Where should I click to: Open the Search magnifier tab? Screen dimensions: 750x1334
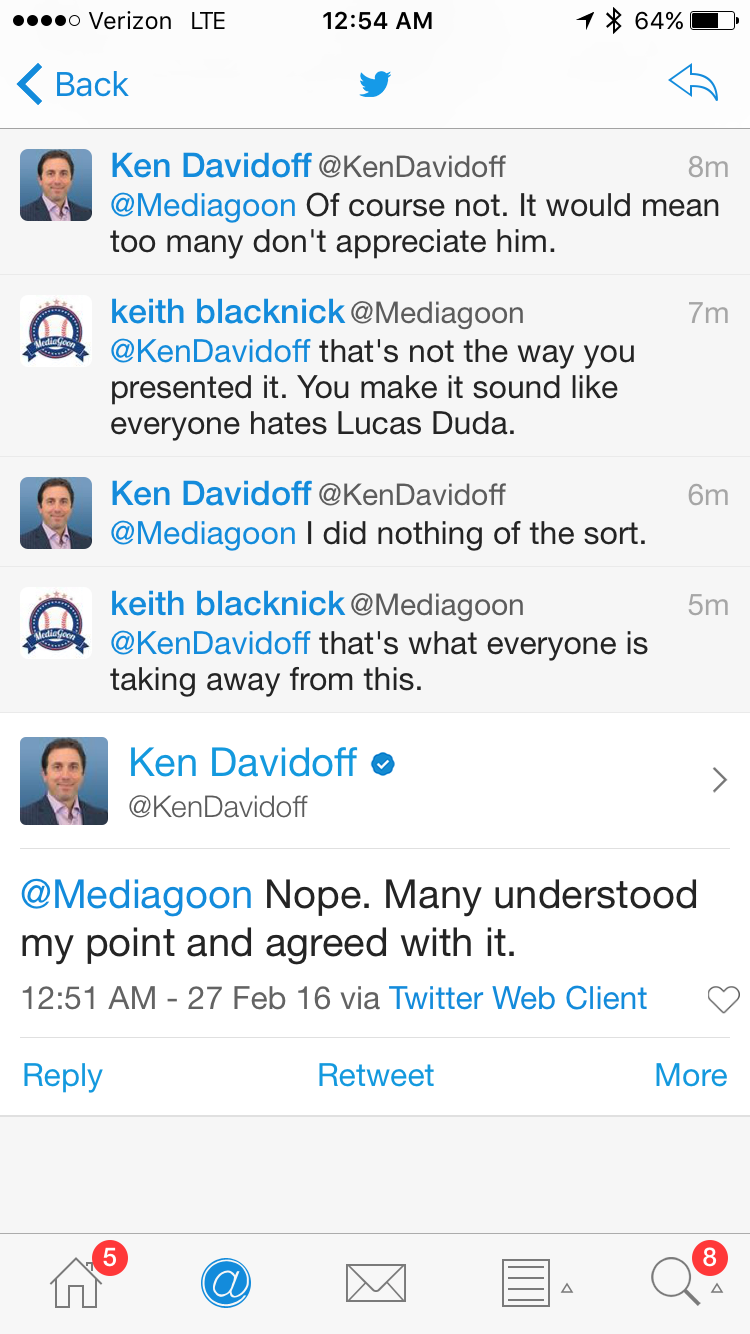coord(675,1282)
